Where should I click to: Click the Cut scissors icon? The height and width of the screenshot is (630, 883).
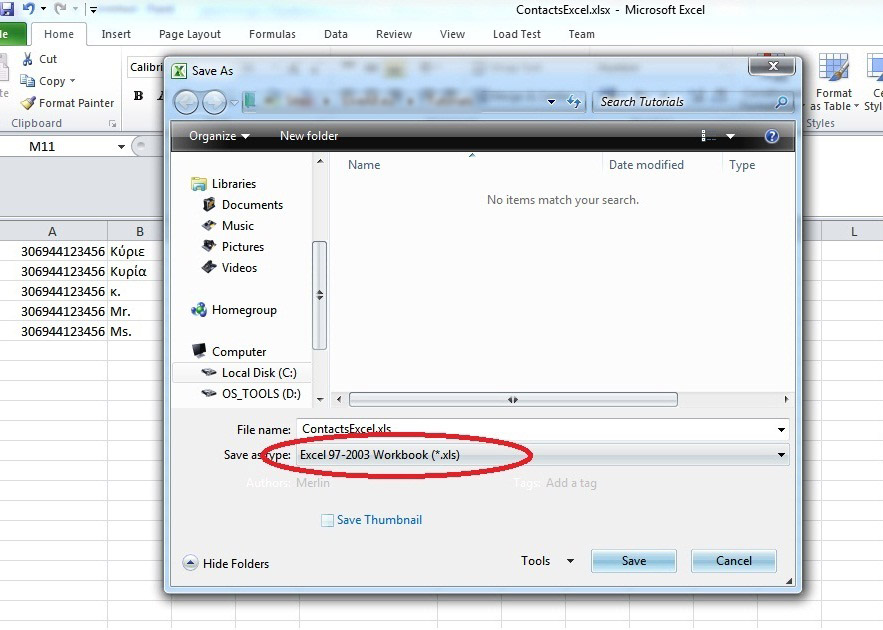(x=27, y=59)
